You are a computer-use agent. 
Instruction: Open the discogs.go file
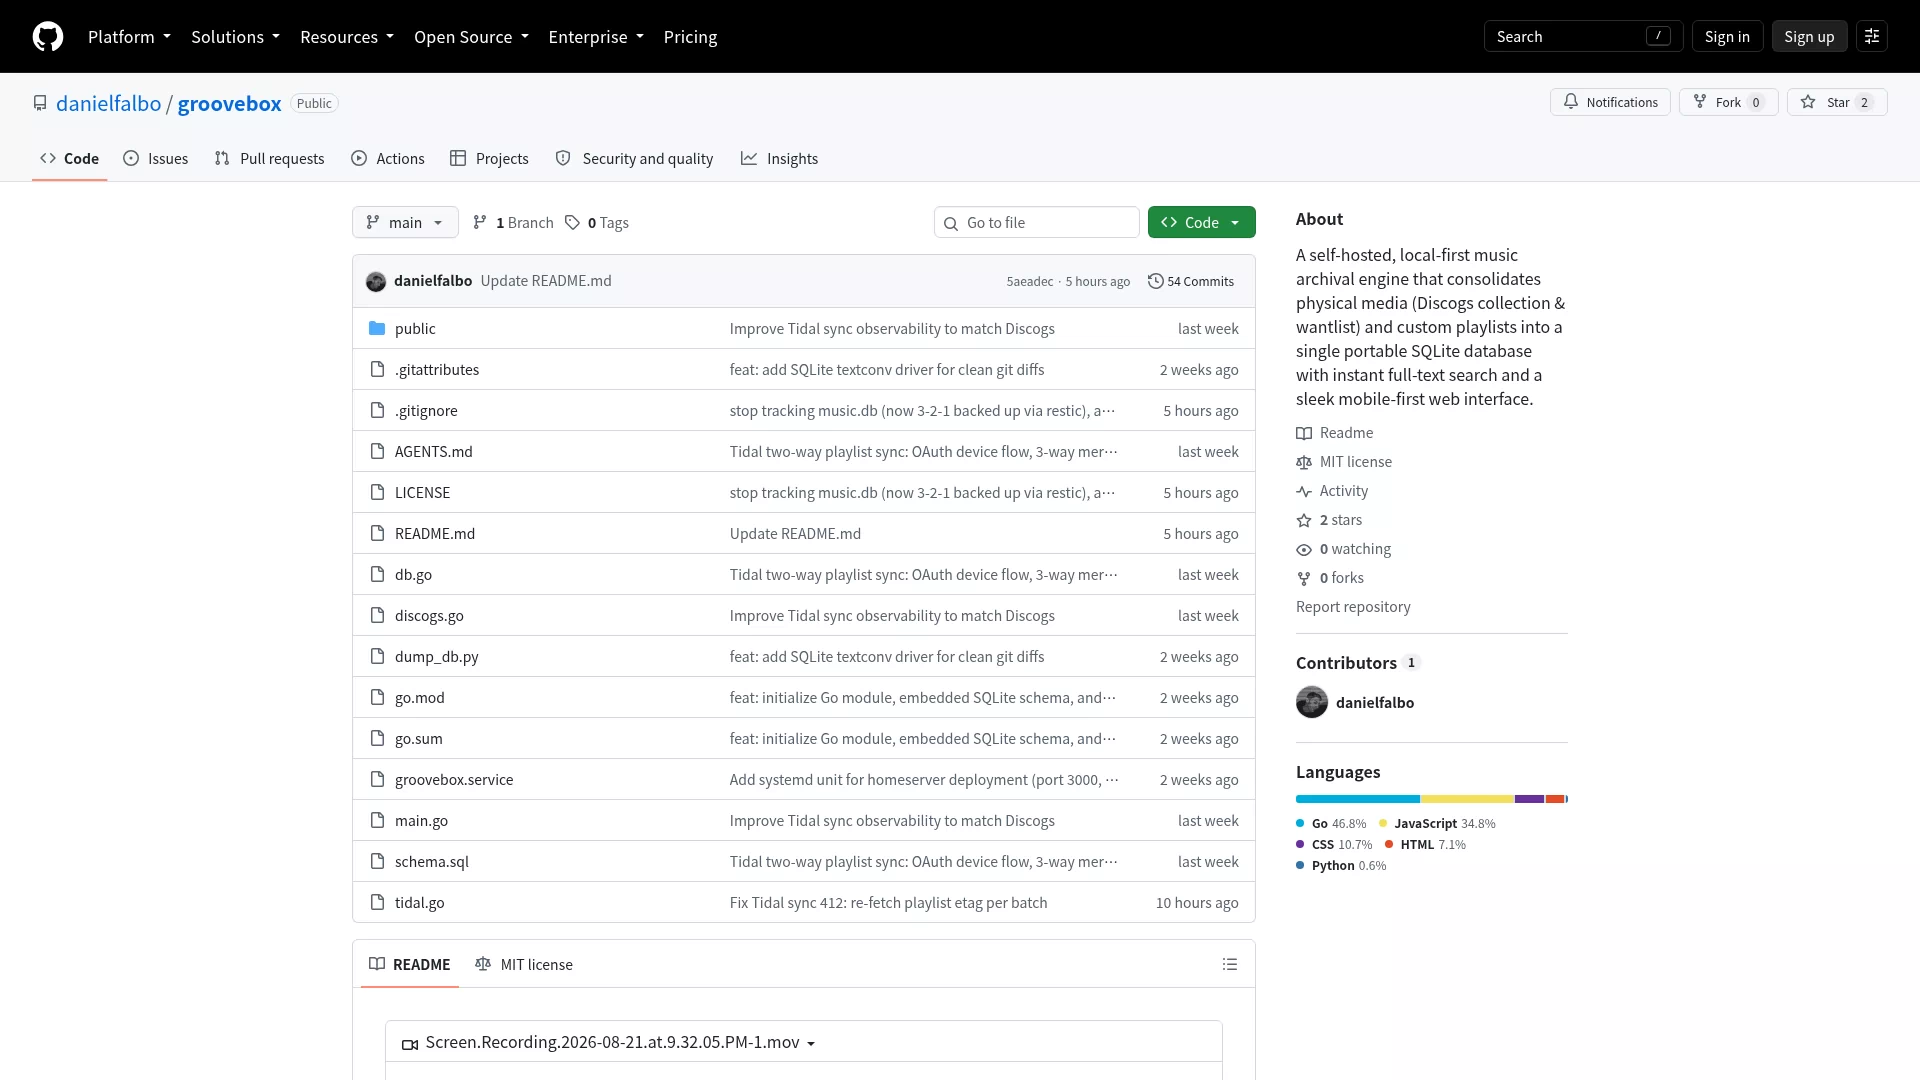tap(429, 616)
